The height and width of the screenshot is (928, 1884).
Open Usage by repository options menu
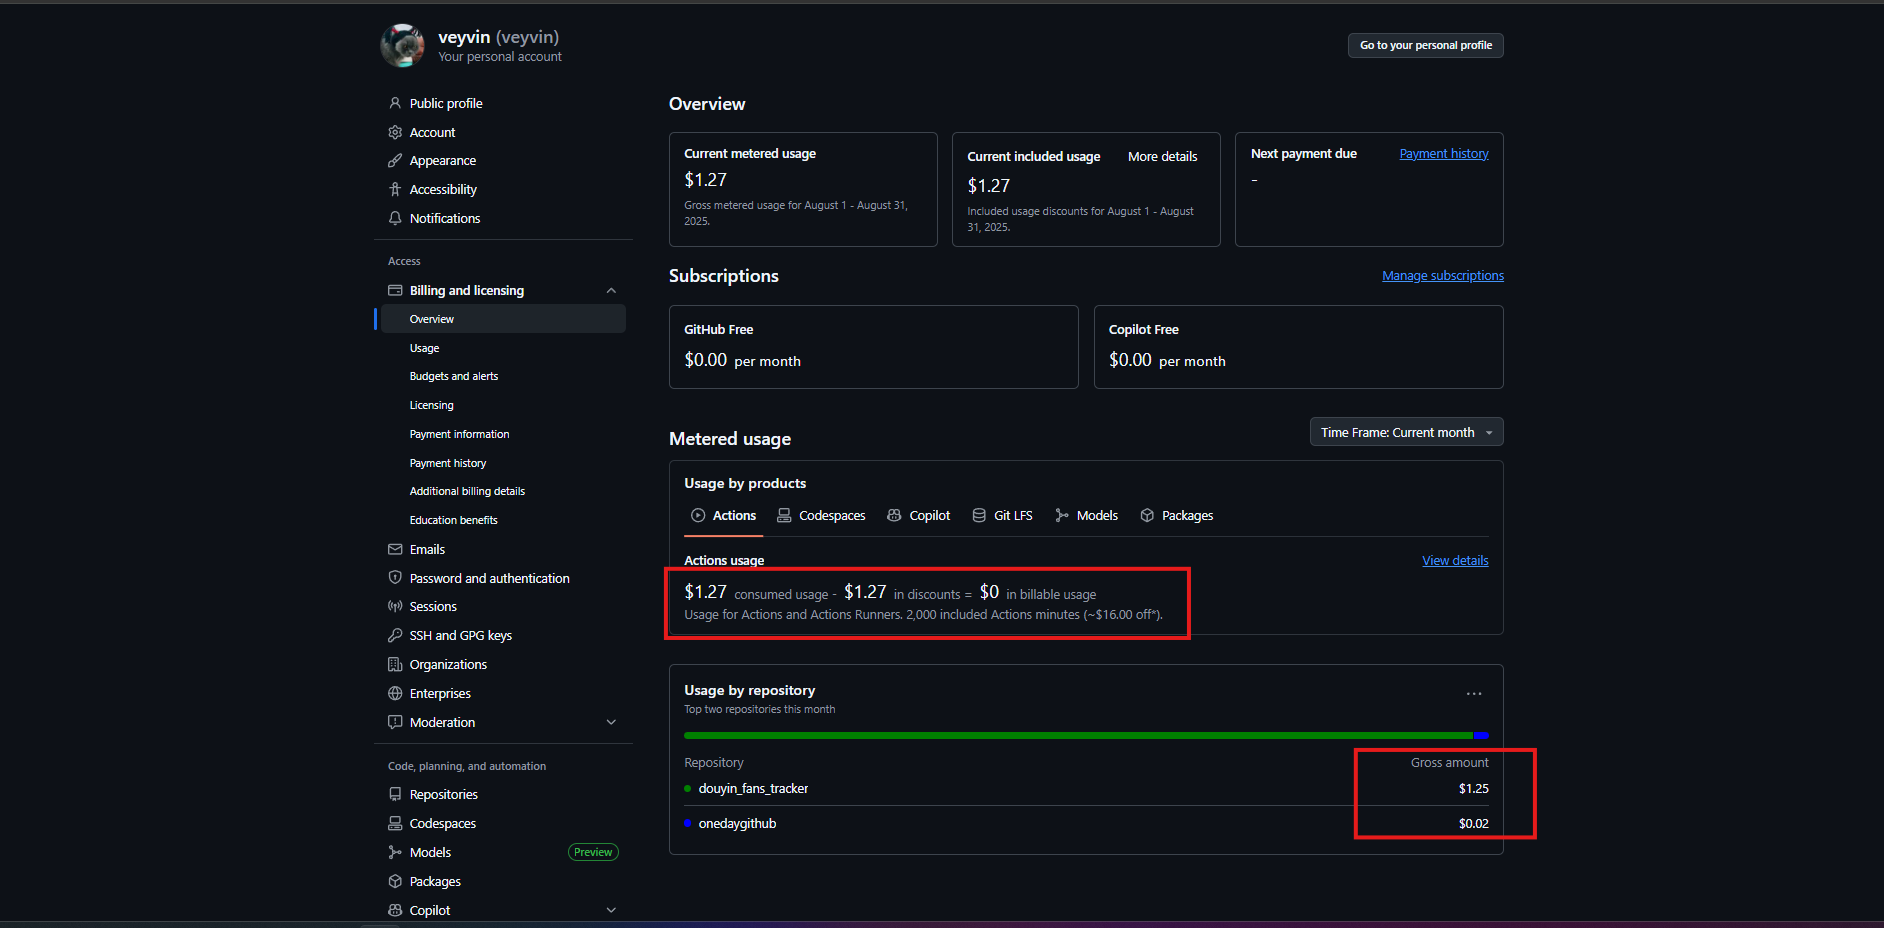[x=1473, y=694]
